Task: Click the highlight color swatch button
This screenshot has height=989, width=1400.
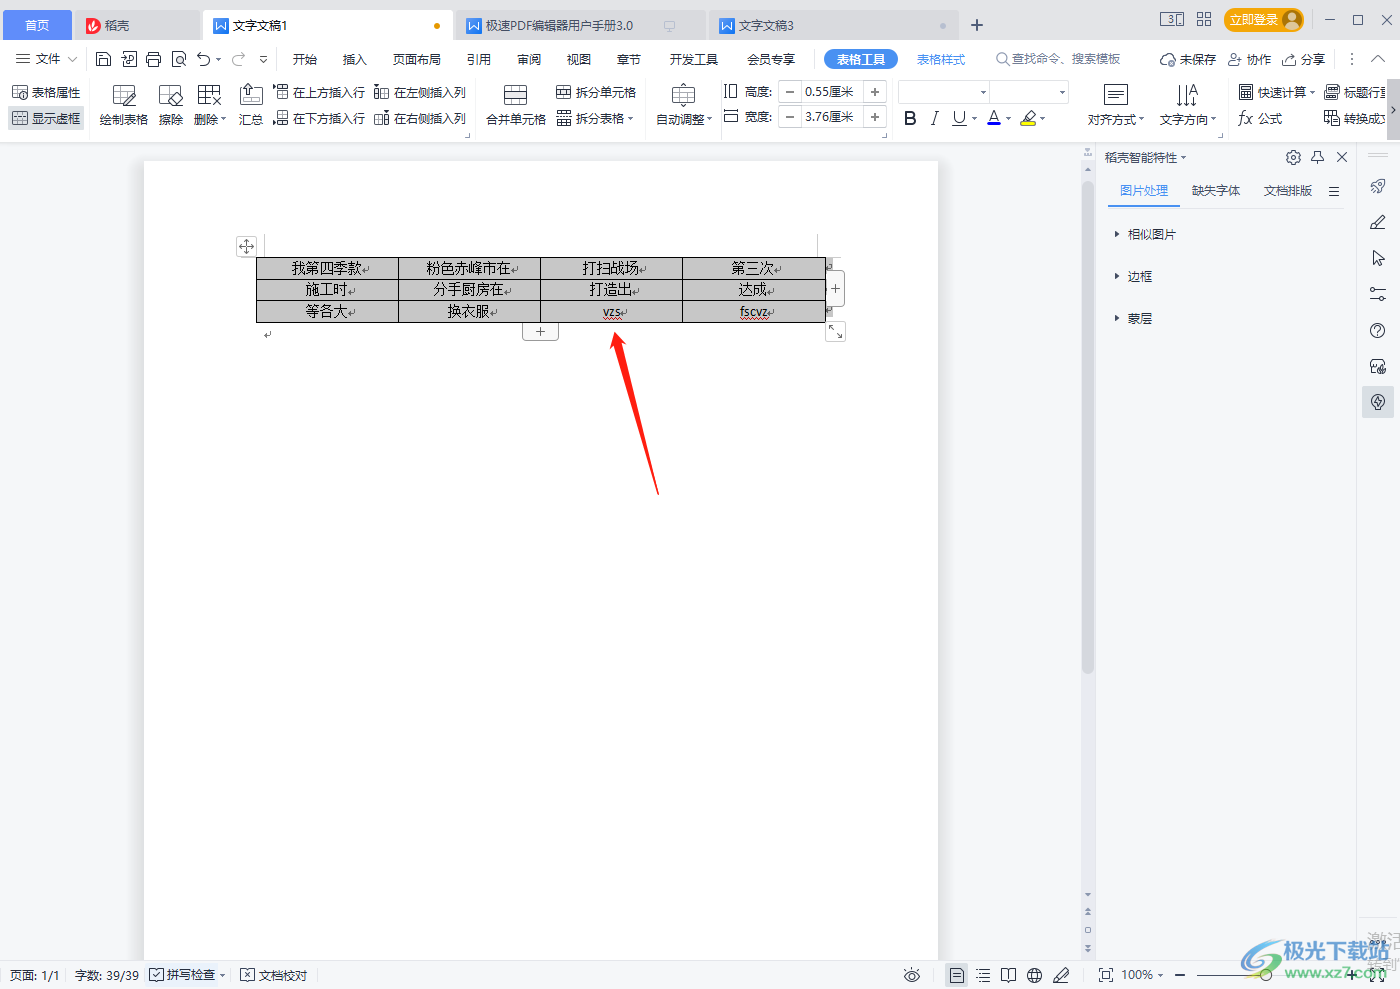Action: tap(1028, 118)
